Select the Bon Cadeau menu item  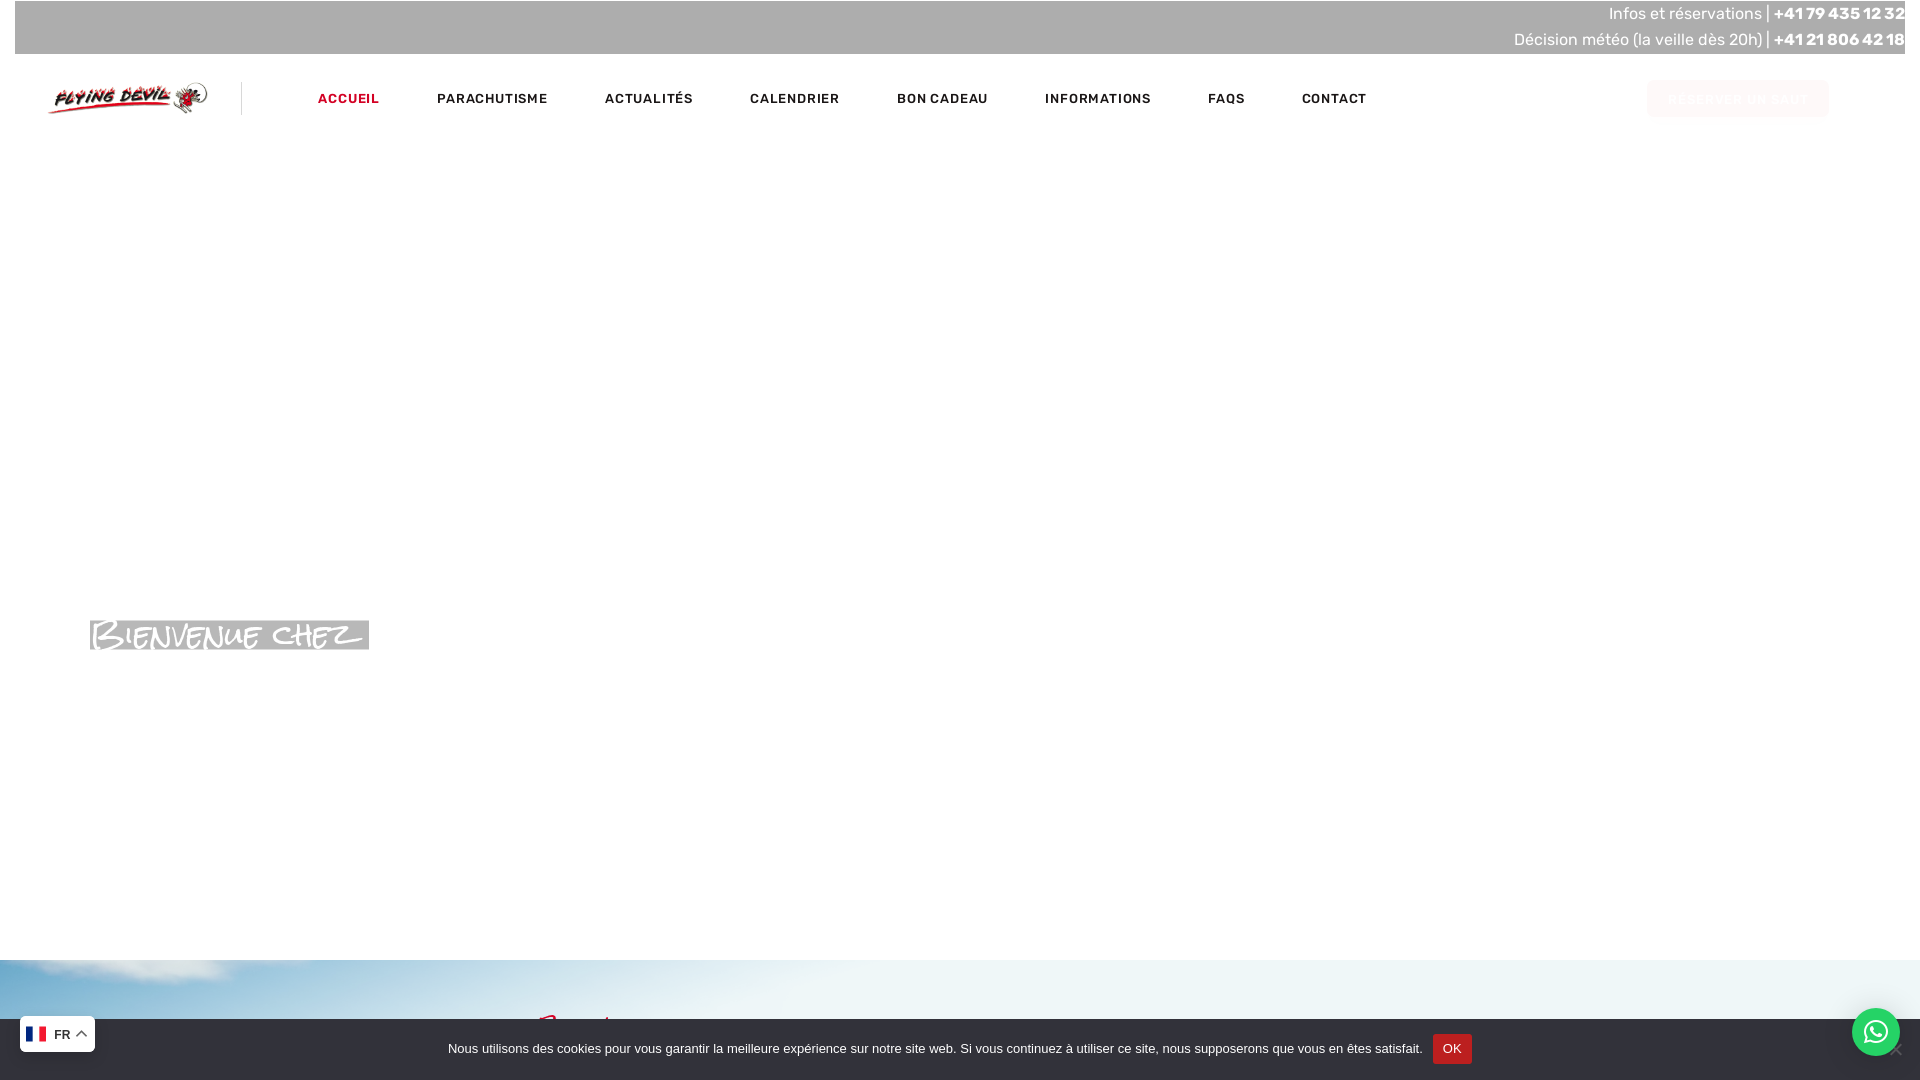coord(942,99)
